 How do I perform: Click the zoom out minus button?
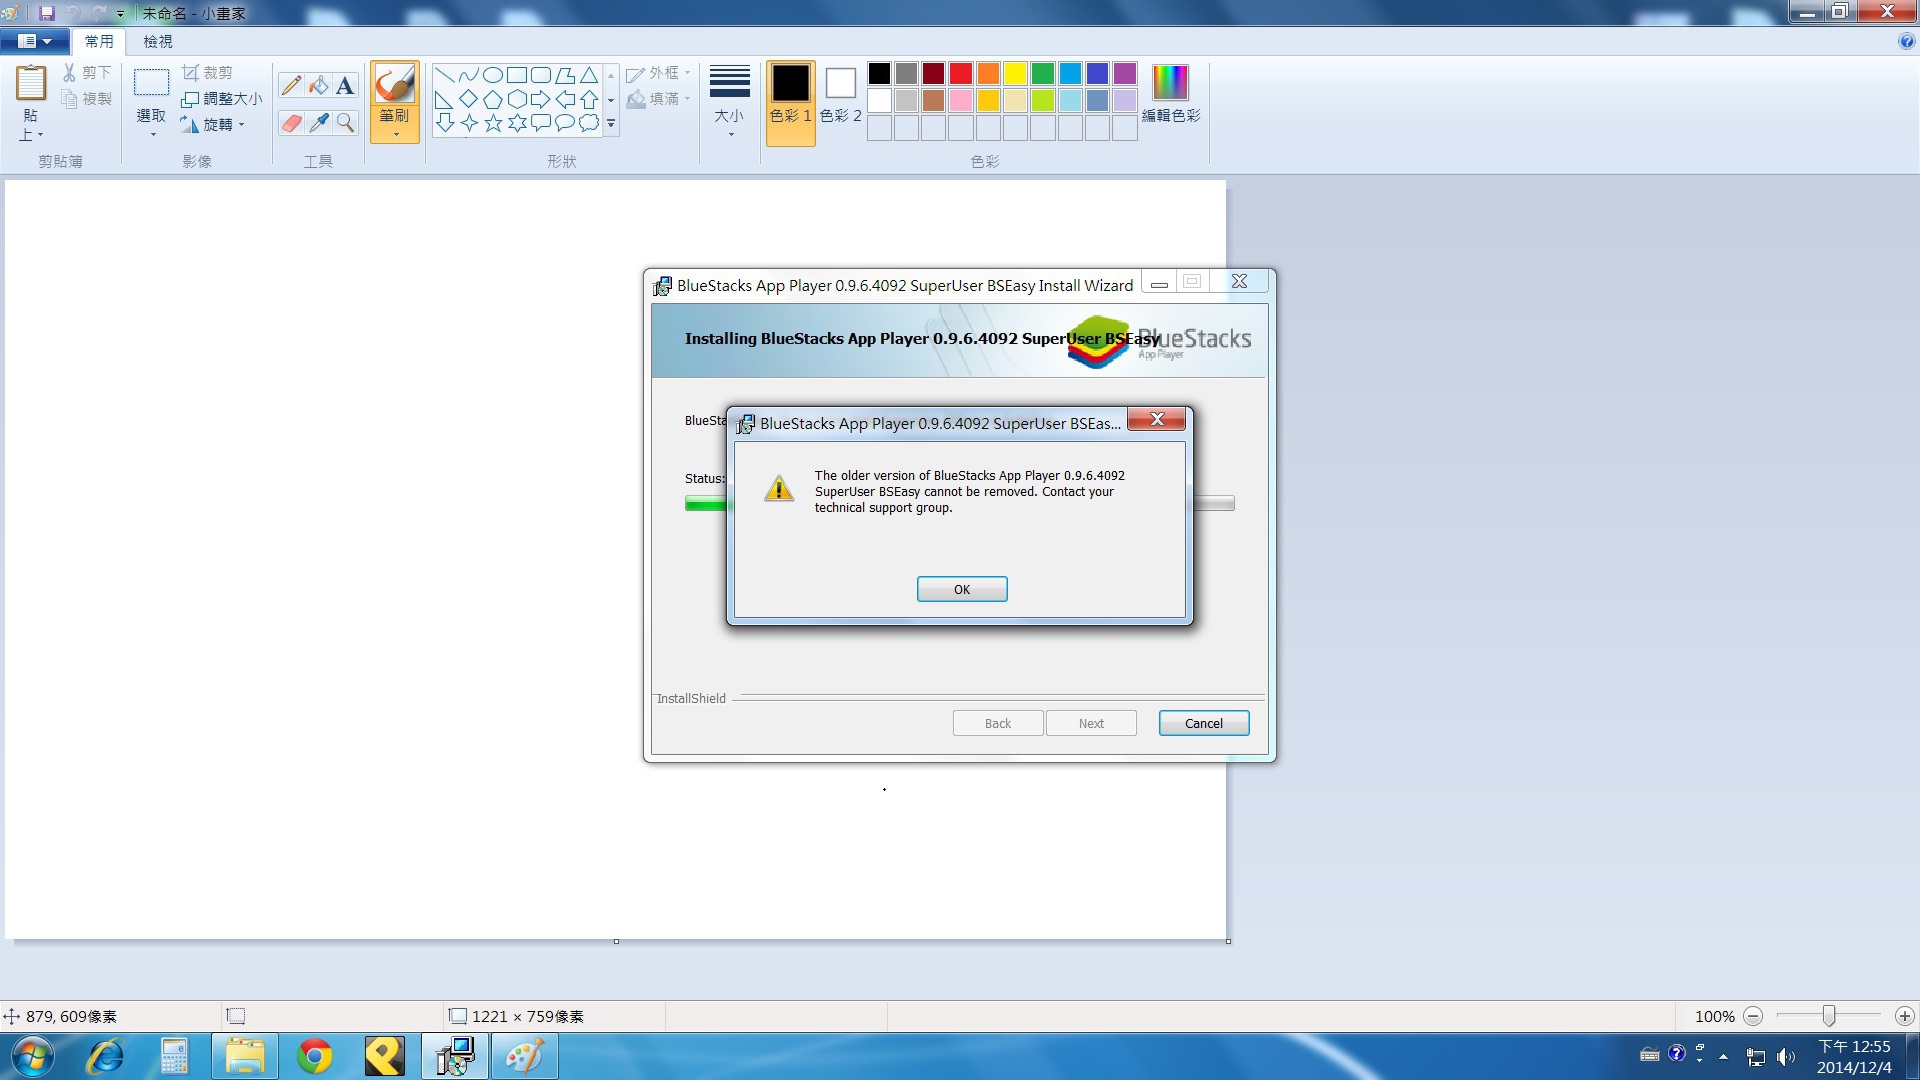click(x=1753, y=1016)
